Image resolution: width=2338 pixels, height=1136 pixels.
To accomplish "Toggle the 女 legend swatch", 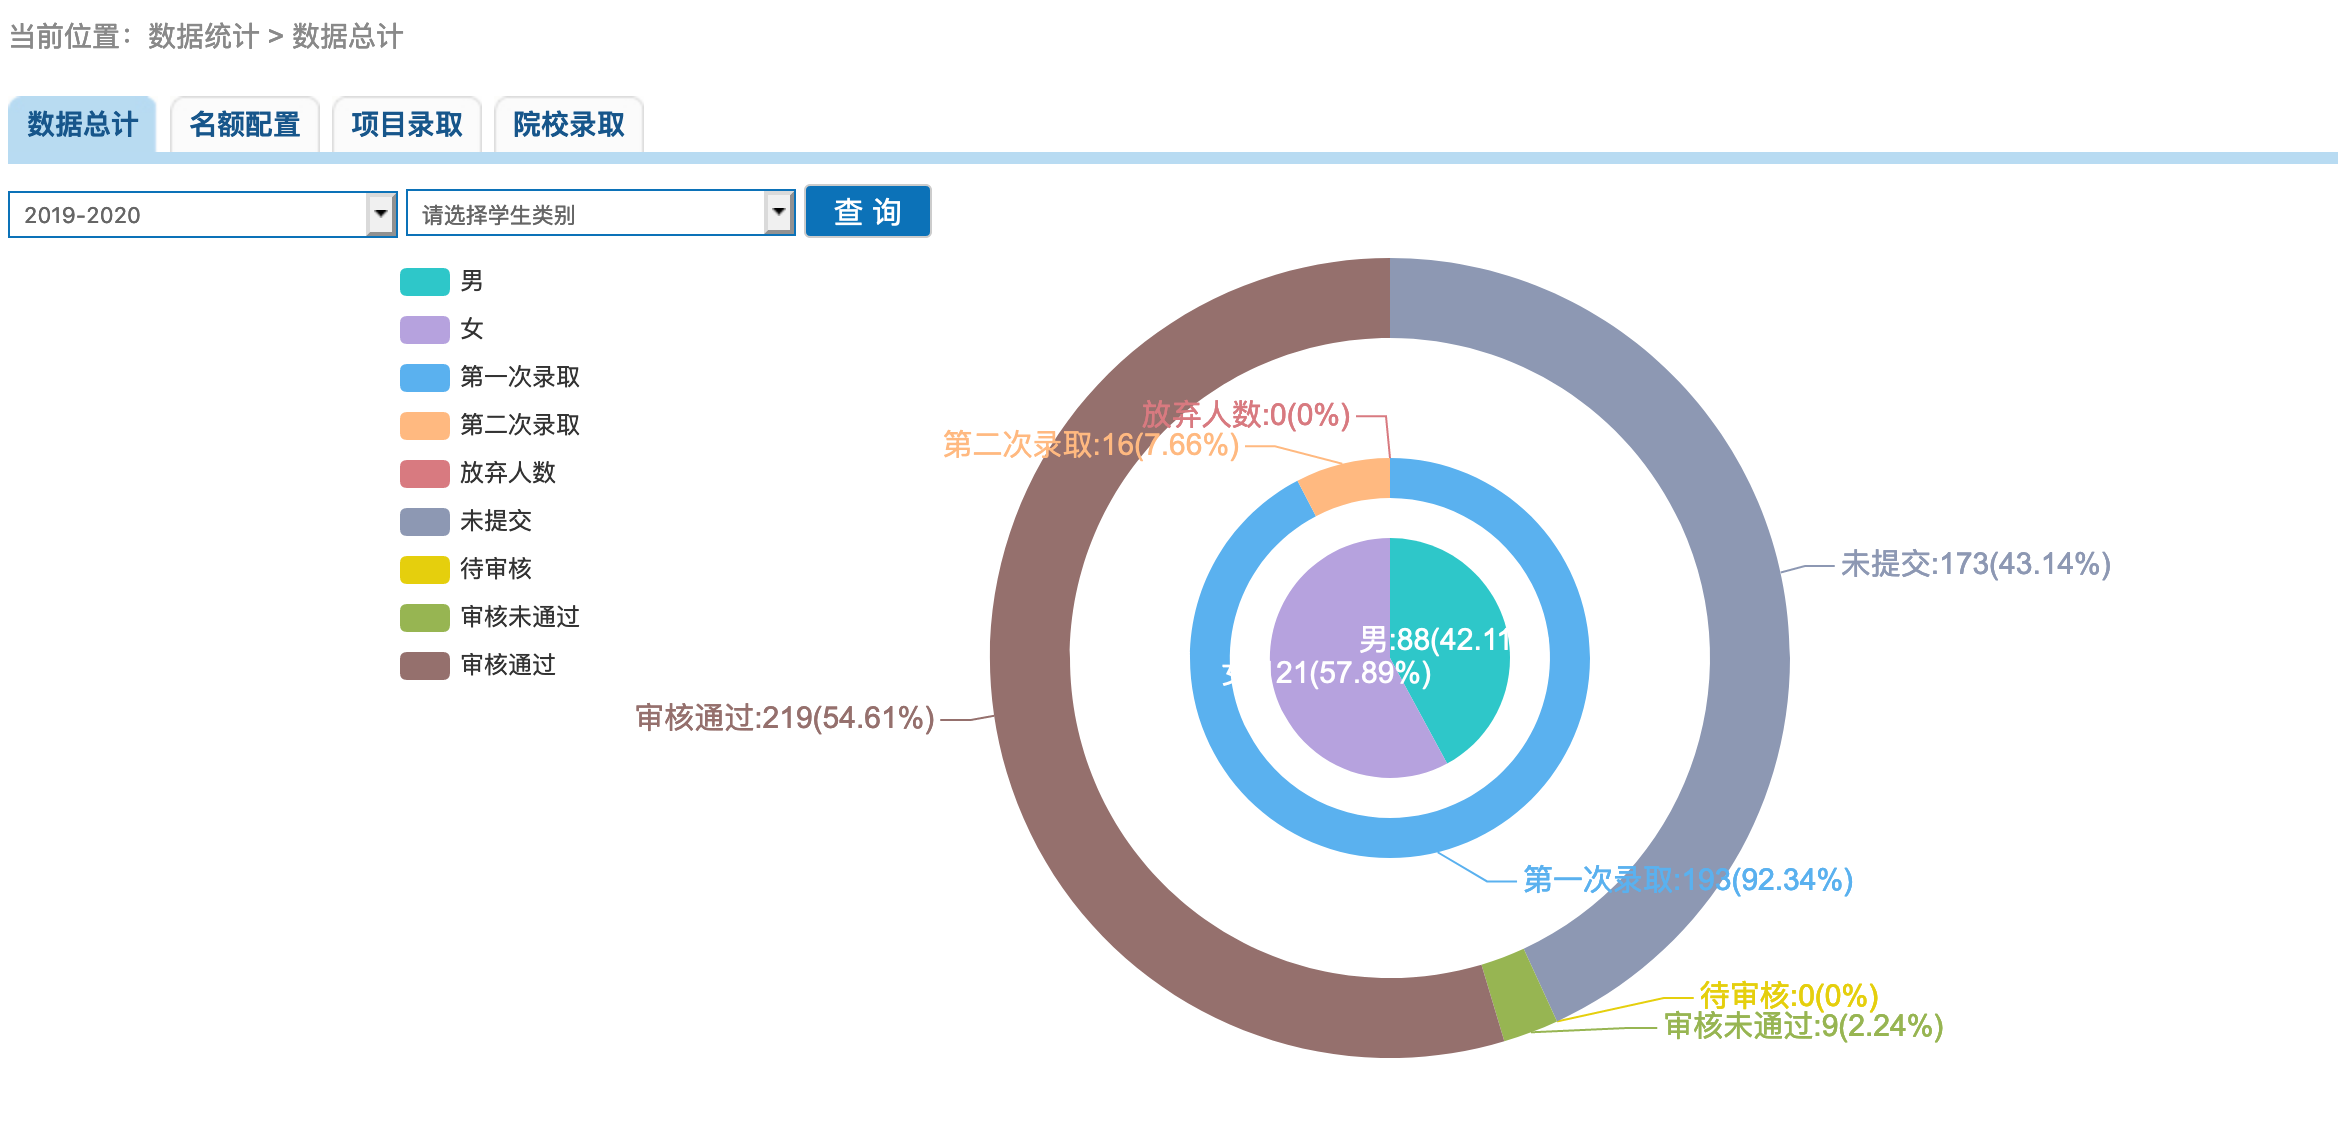I will pos(425,330).
